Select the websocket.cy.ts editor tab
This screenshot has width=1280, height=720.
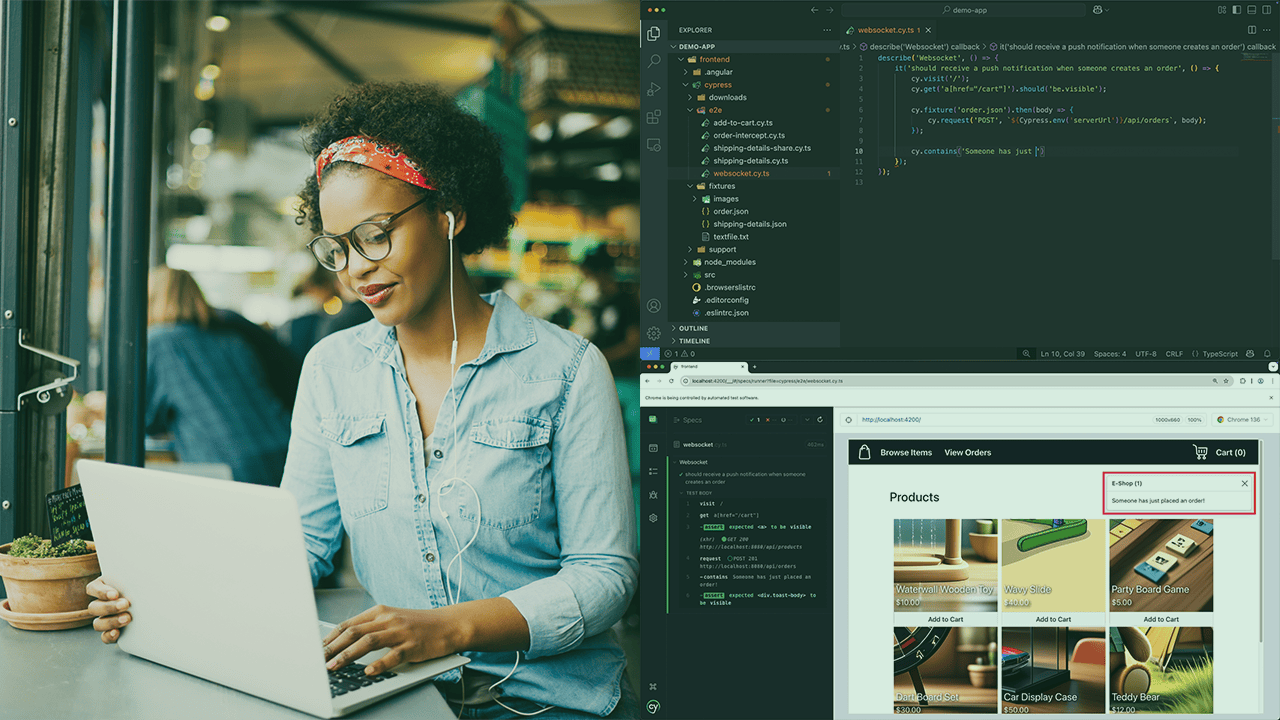(890, 30)
